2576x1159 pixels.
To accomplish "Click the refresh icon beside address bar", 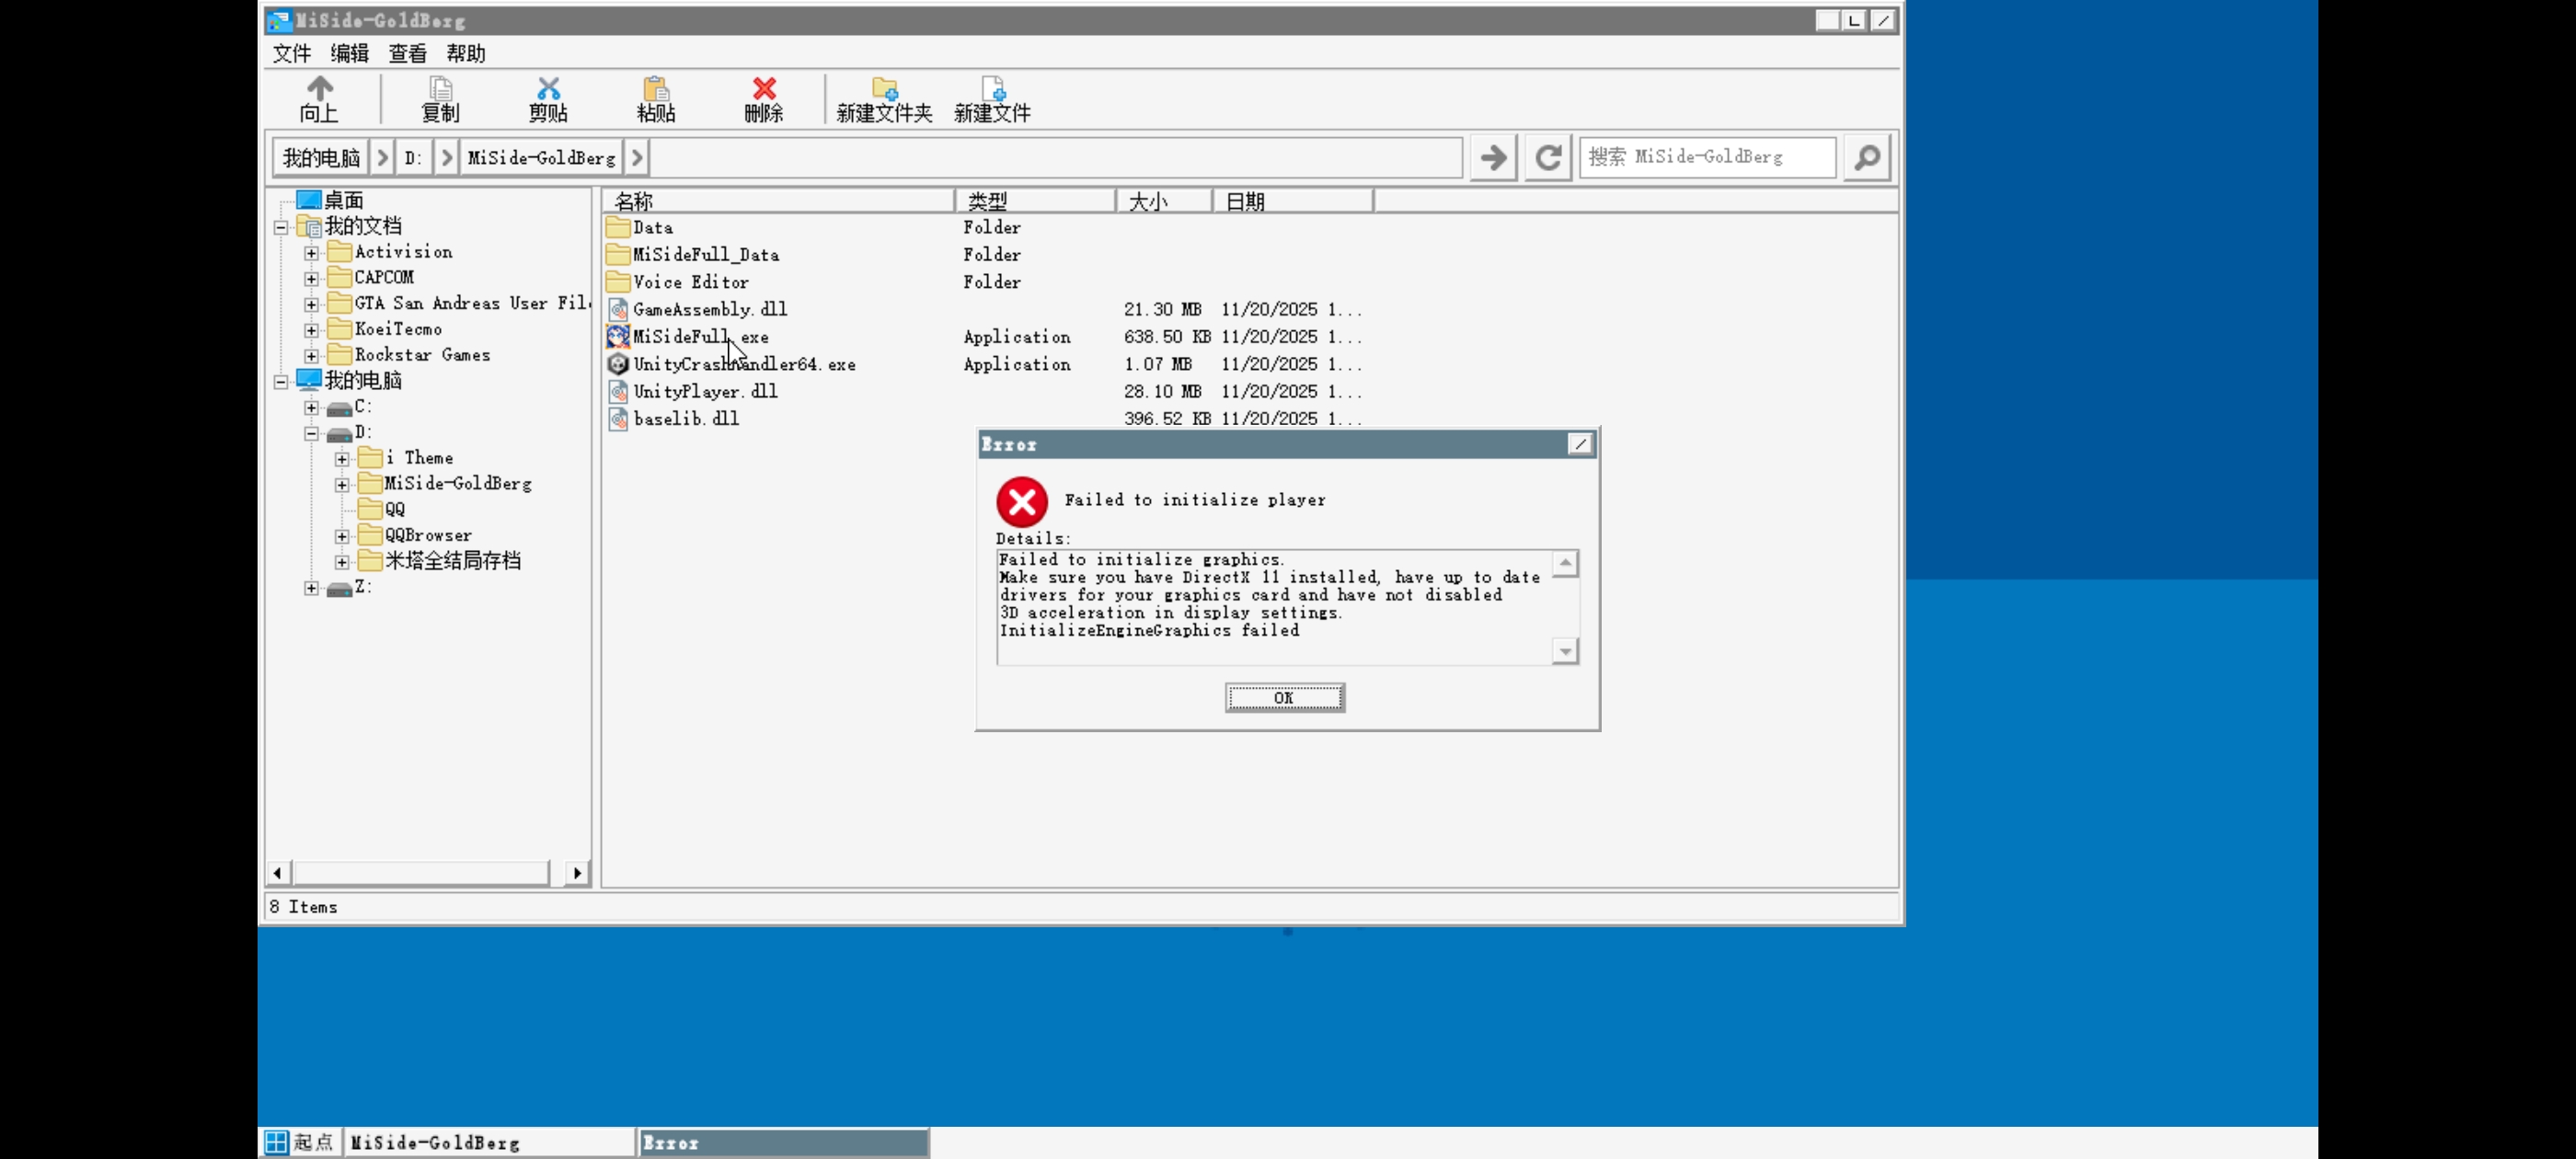I will (1548, 157).
